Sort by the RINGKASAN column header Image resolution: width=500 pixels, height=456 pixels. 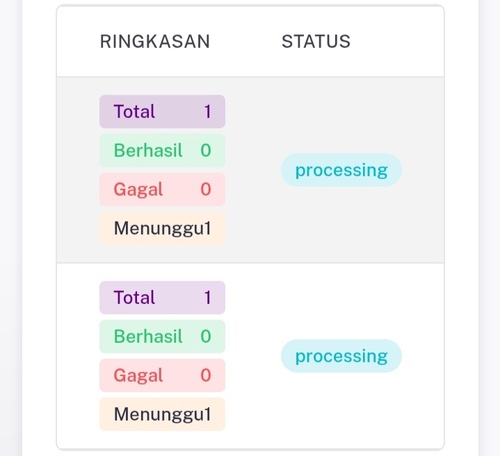tap(155, 42)
